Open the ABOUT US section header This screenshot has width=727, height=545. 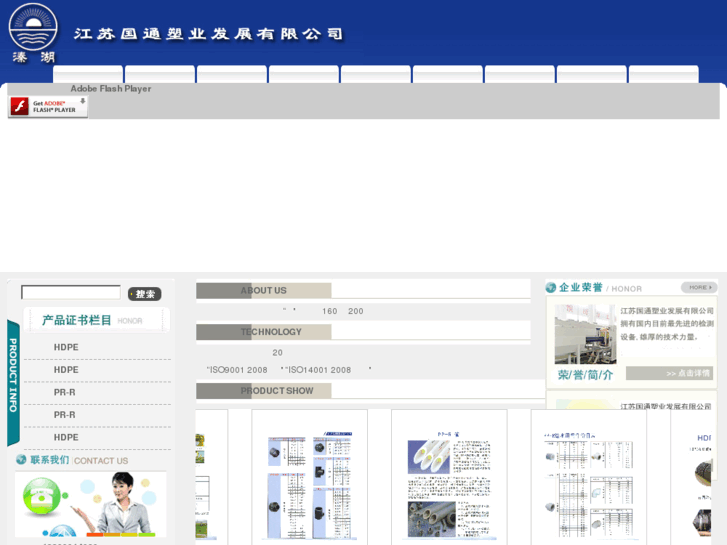click(x=263, y=290)
